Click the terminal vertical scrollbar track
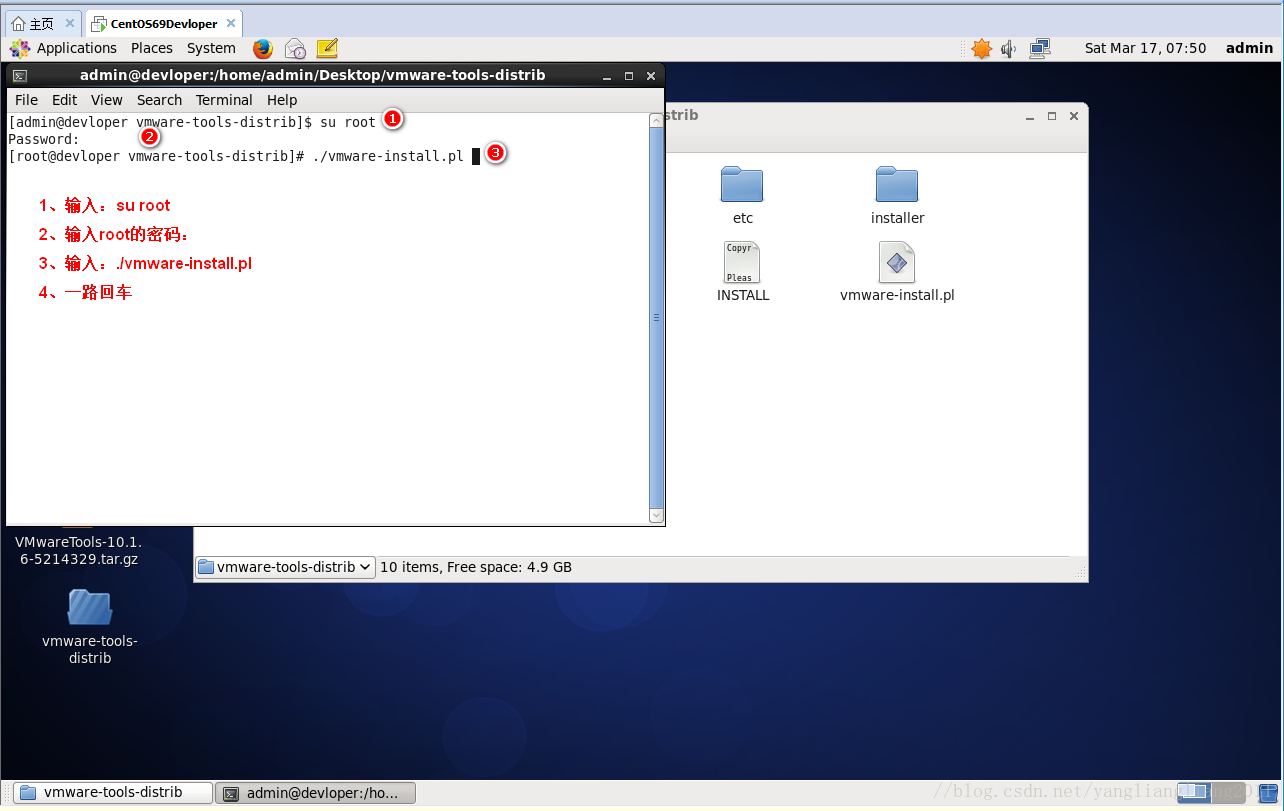The height and width of the screenshot is (811, 1284). (657, 318)
